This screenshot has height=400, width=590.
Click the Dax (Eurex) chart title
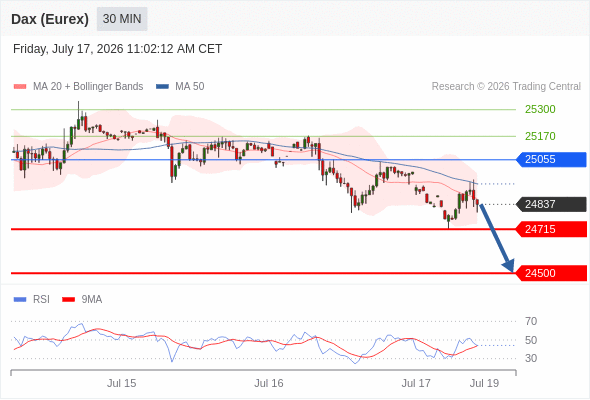[50, 19]
